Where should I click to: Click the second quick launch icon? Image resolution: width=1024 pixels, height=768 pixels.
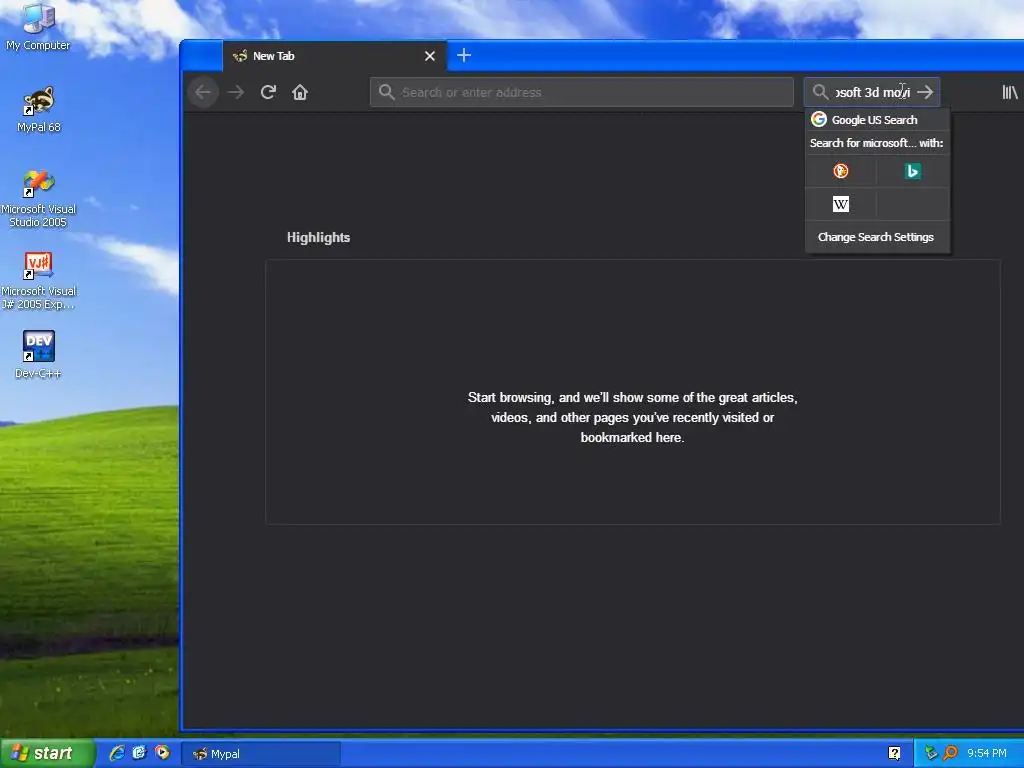139,753
